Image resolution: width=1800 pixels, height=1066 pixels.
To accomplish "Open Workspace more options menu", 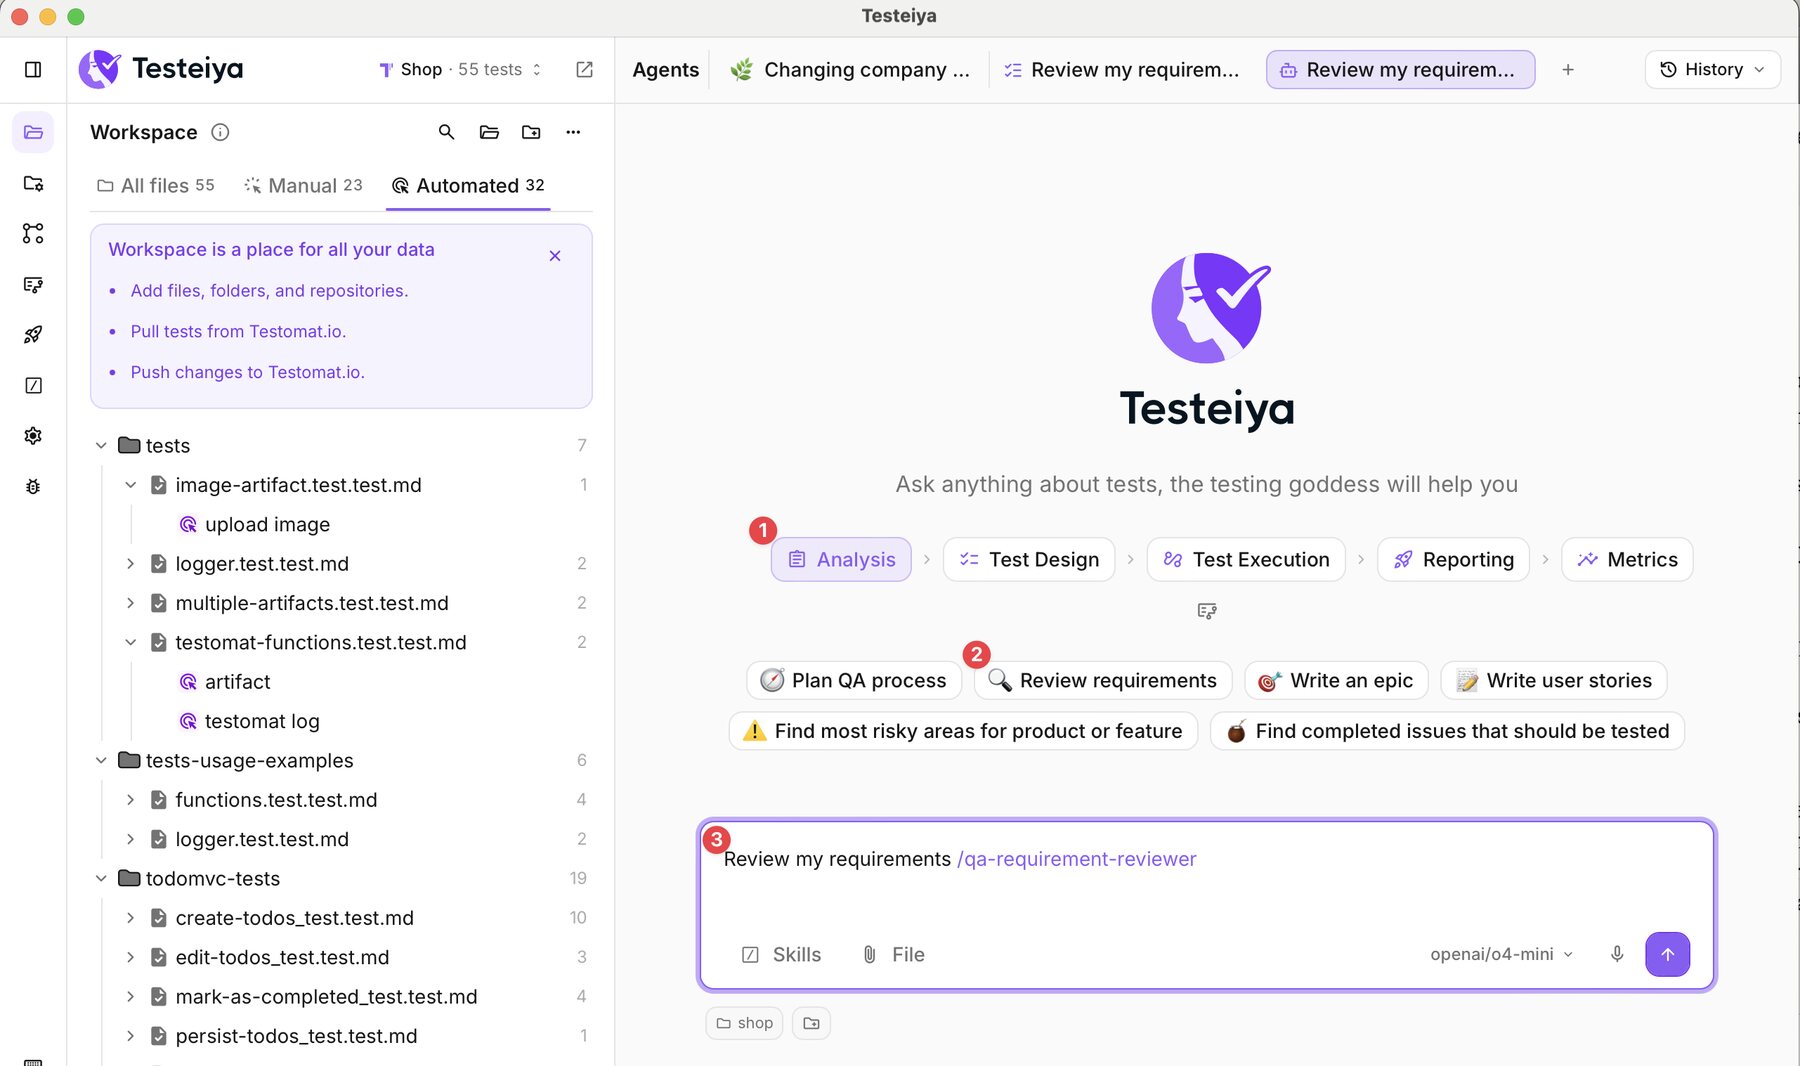I will coord(573,132).
